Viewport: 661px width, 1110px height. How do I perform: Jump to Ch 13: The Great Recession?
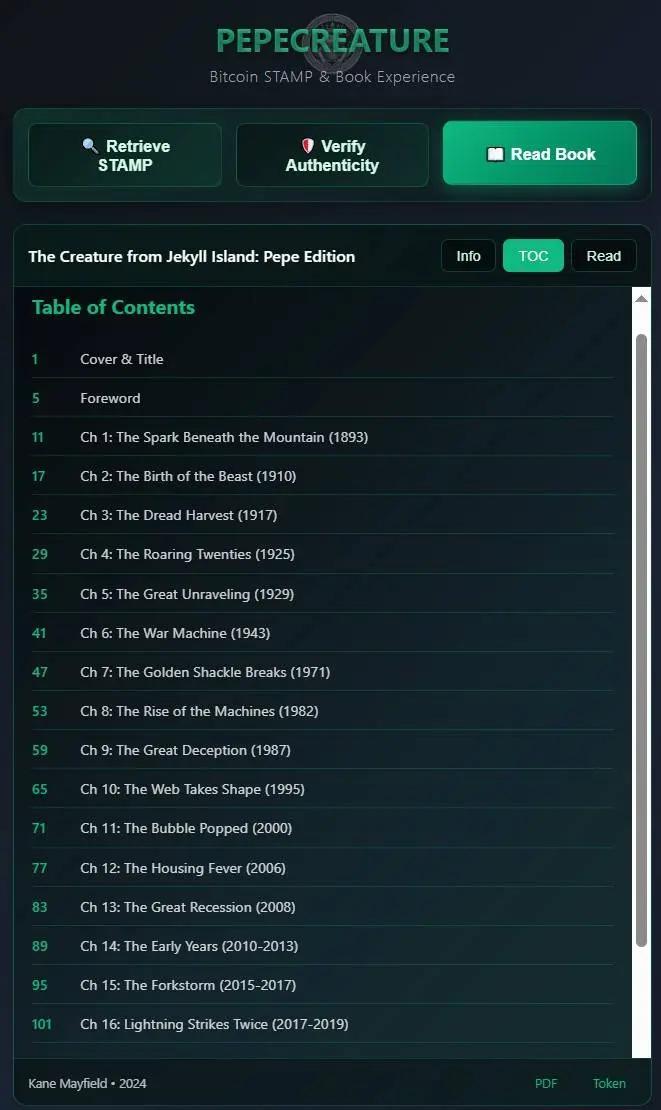[322, 907]
